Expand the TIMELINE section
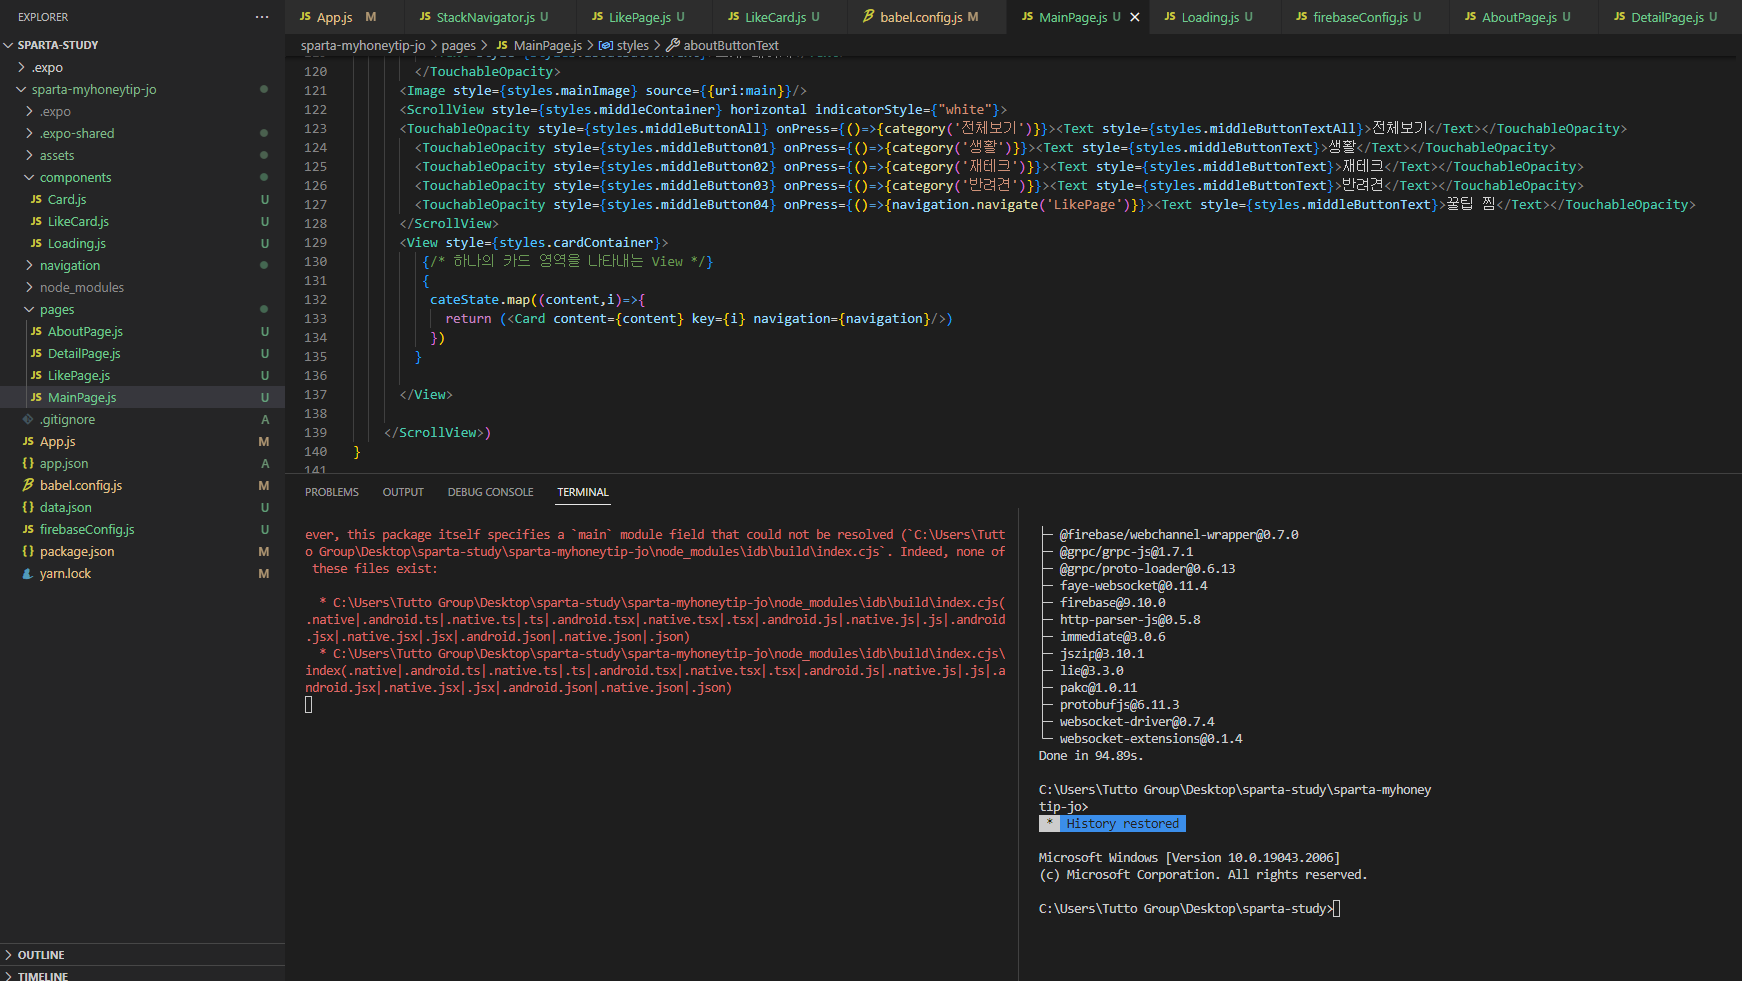Screen dimensions: 1742x981 pyautogui.click(x=9, y=976)
